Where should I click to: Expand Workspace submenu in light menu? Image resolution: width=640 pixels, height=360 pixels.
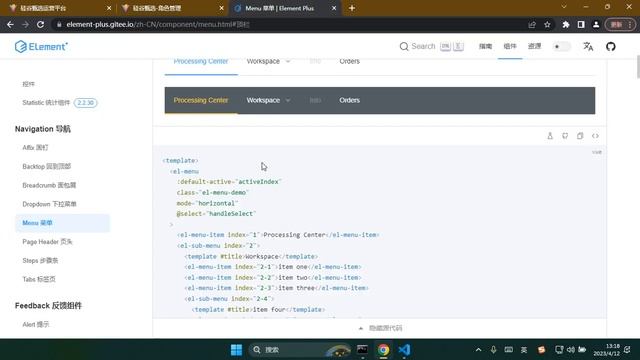[x=268, y=62]
